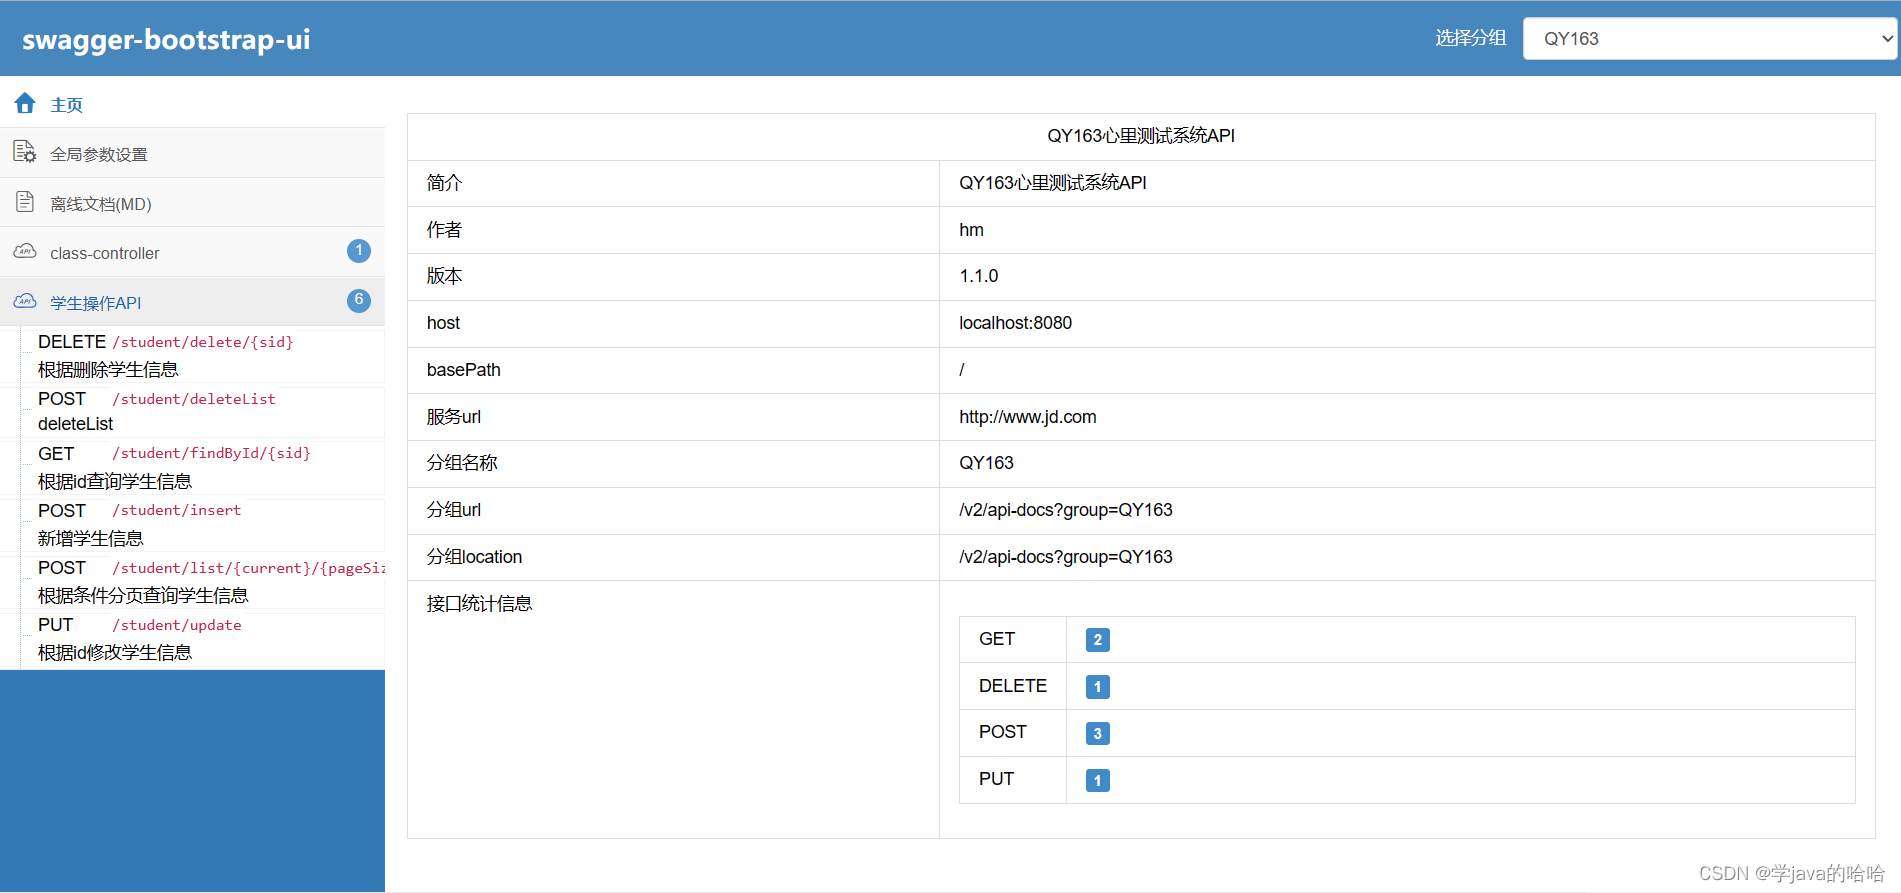
Task: Click the 简介 value cell
Action: pyautogui.click(x=1407, y=183)
